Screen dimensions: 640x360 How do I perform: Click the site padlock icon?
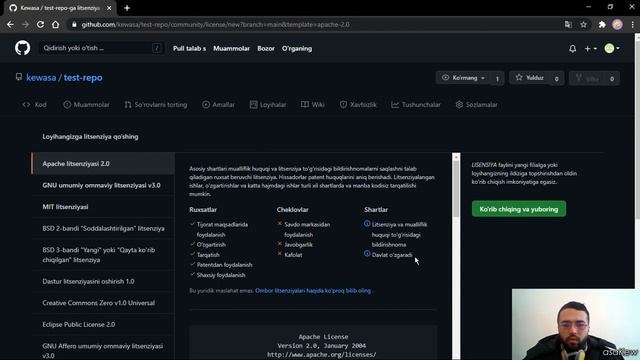tap(74, 24)
